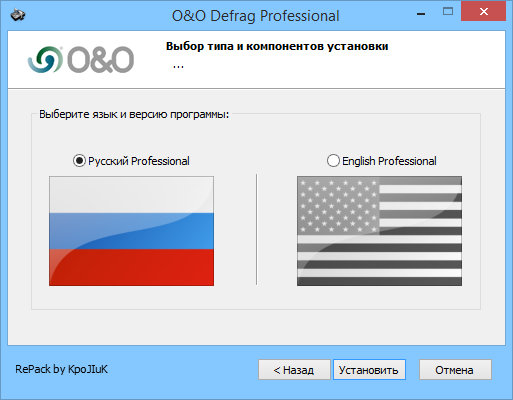
Task: Close the O&O Defrag Professional window
Action: pos(483,12)
